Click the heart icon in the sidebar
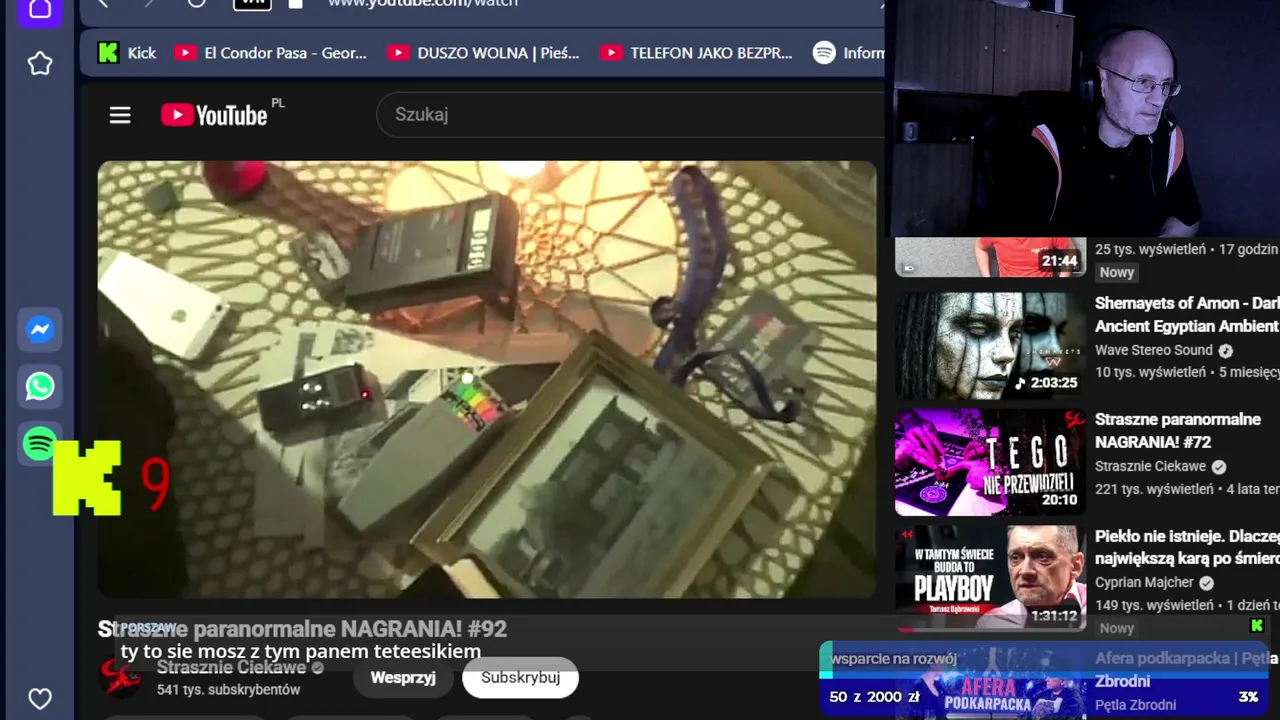Image resolution: width=1280 pixels, height=720 pixels. (40, 698)
